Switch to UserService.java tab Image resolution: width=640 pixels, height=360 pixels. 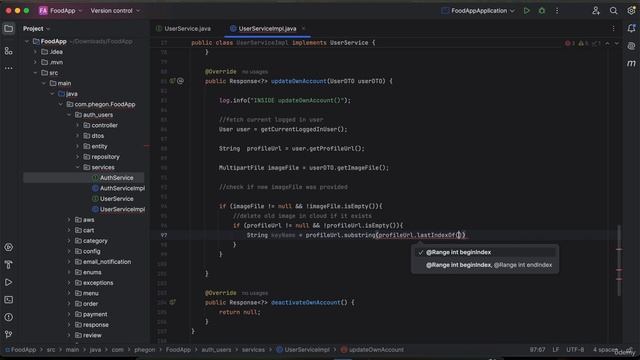click(184, 29)
